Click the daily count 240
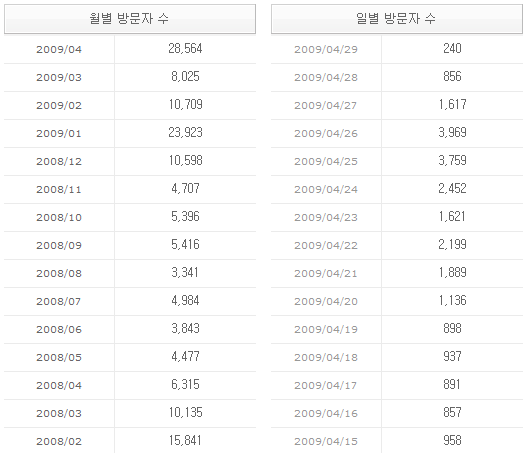 (x=452, y=49)
